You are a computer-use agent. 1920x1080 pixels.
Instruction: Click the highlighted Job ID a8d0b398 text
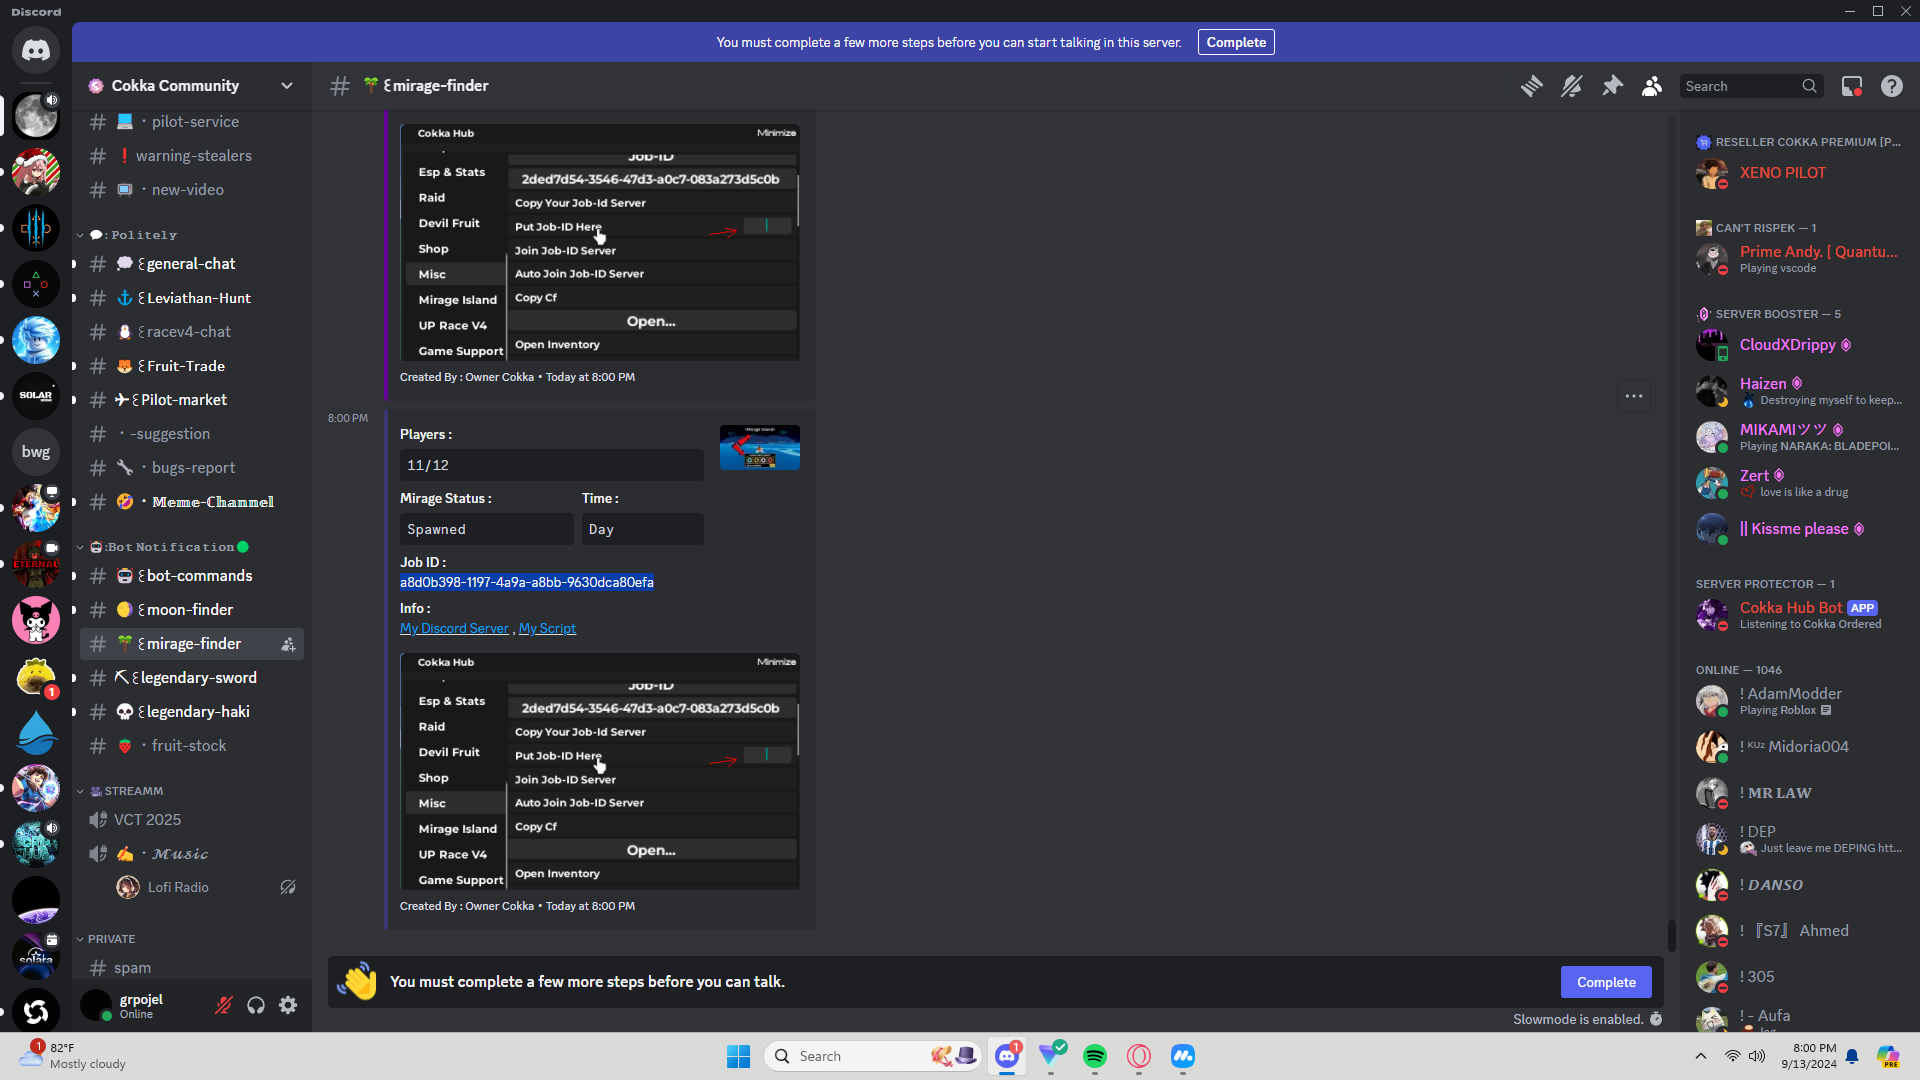click(527, 582)
